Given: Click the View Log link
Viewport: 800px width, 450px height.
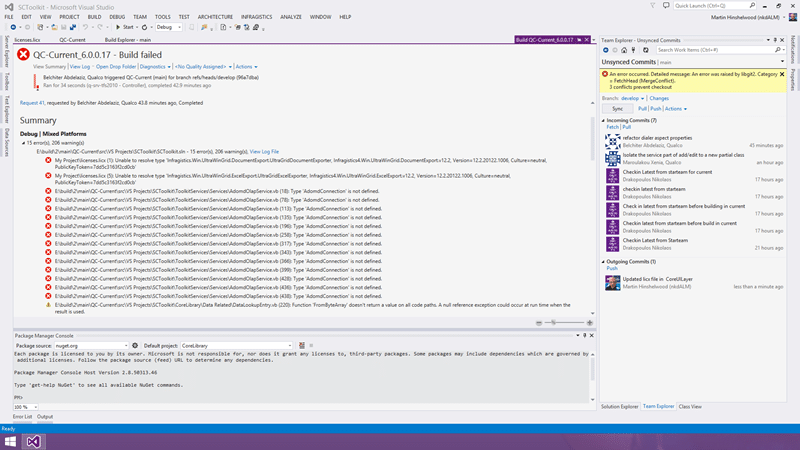Looking at the screenshot, I should (x=80, y=67).
